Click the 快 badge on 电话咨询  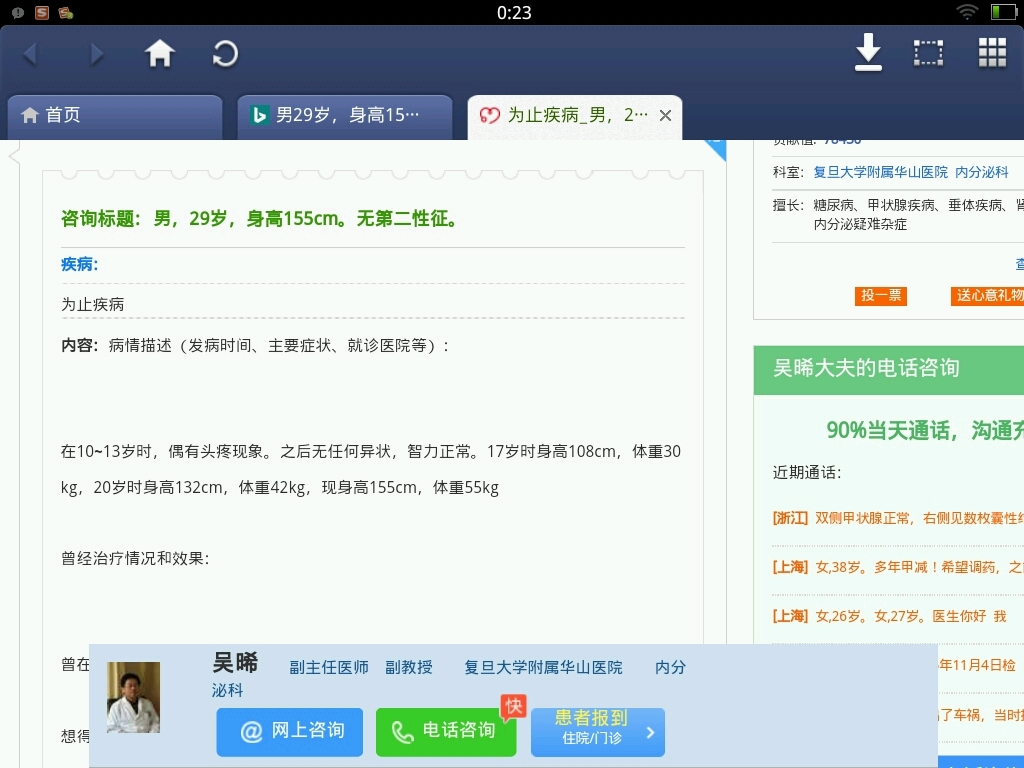pyautogui.click(x=513, y=707)
